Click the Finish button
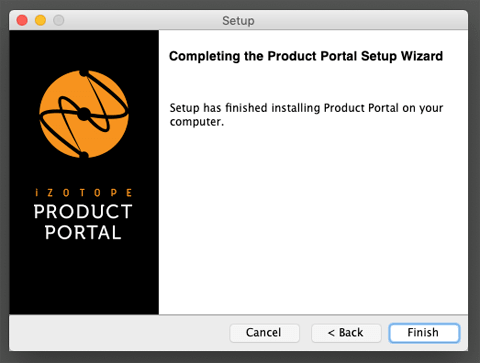Screen dimensions: 480x363 click(x=424, y=333)
